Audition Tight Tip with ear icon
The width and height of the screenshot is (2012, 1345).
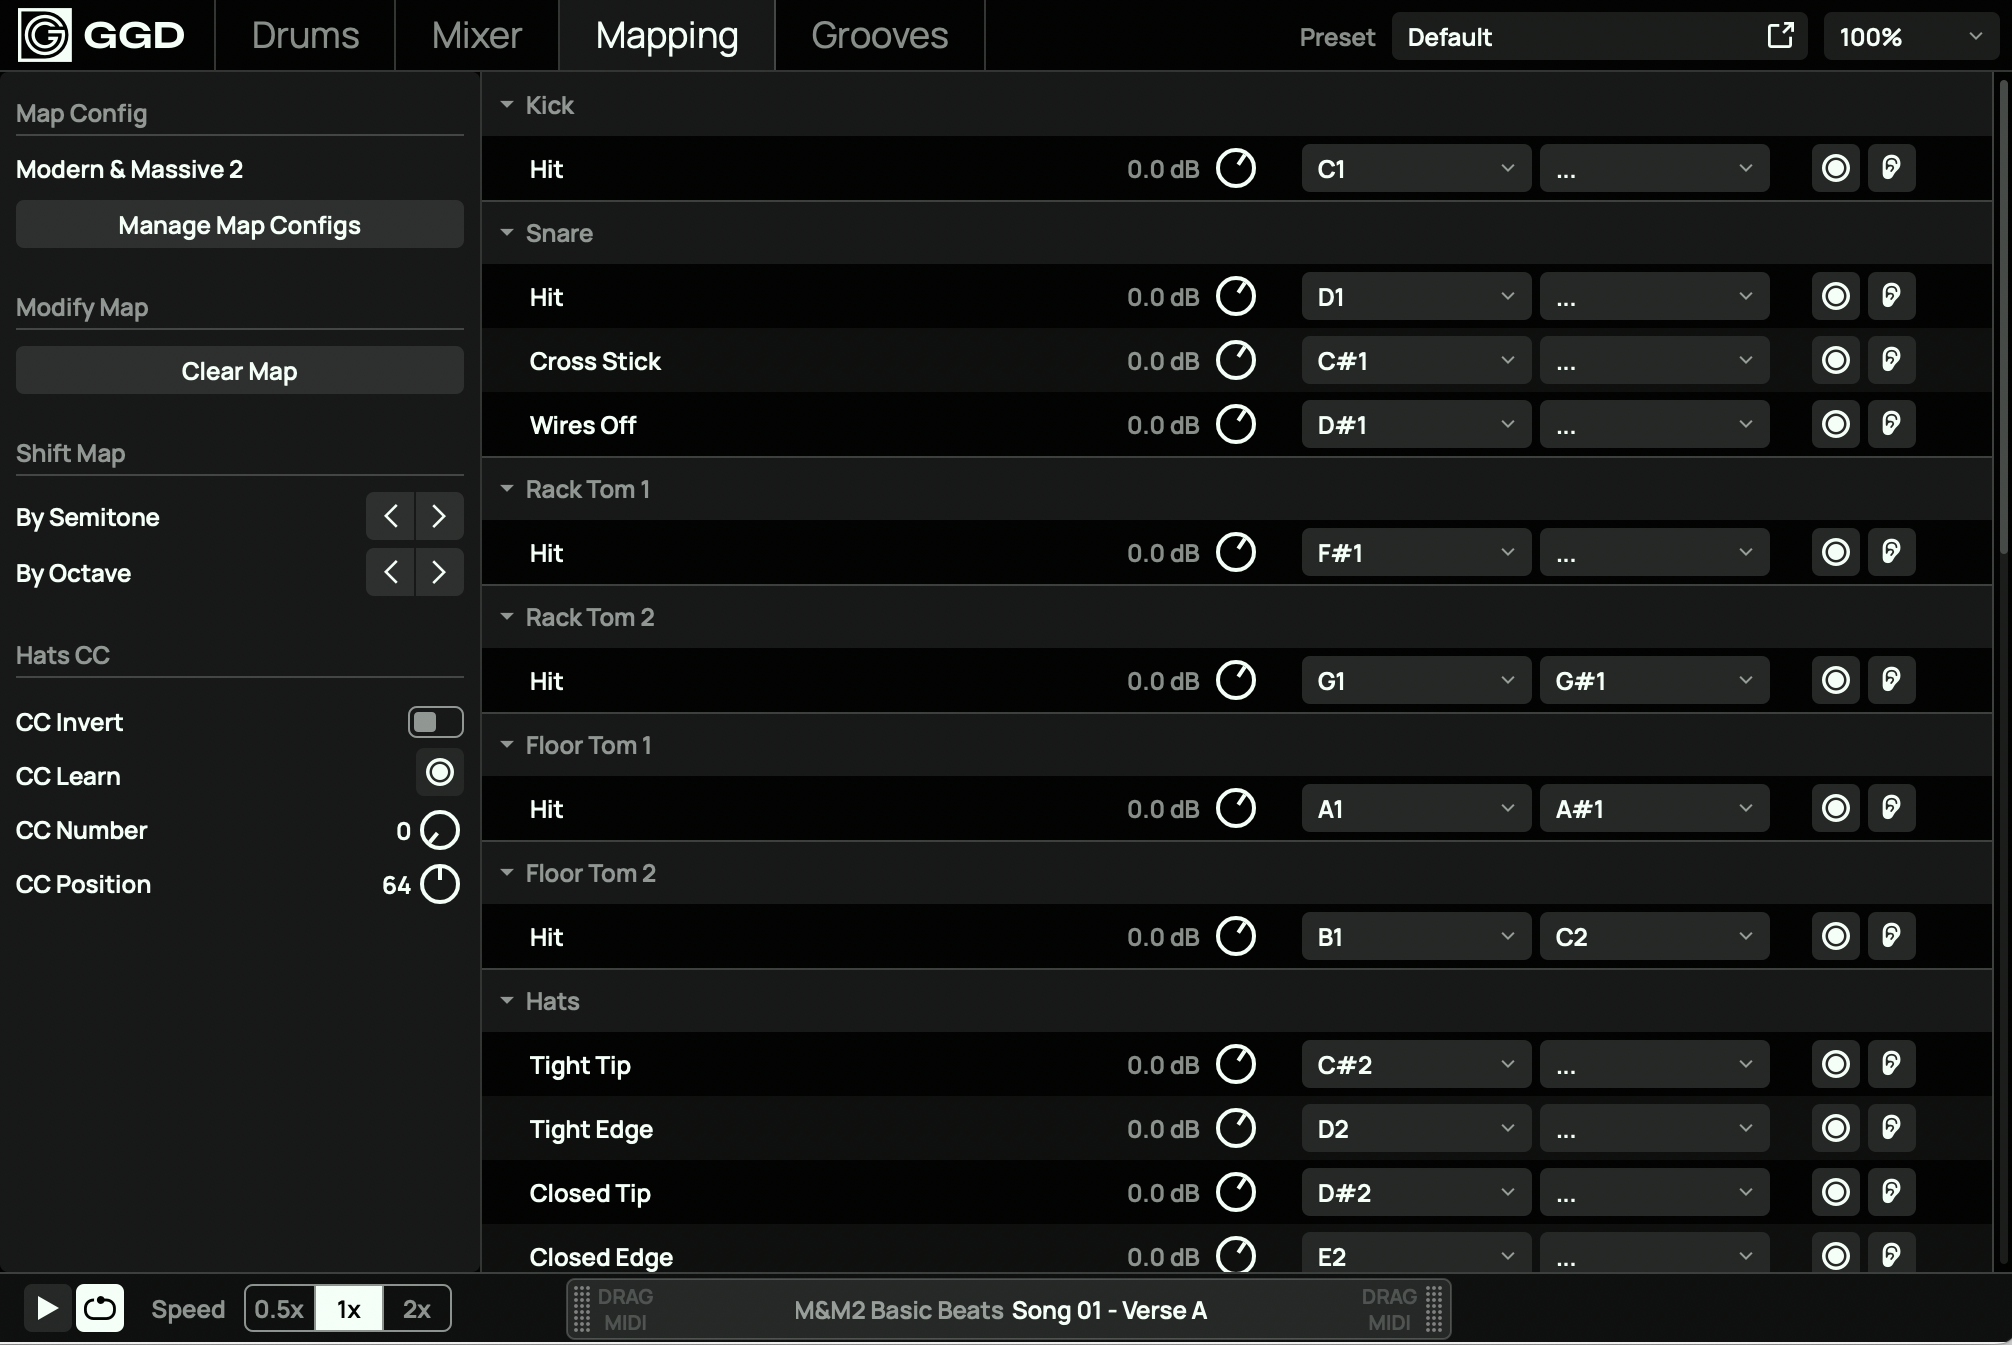pyautogui.click(x=1891, y=1064)
